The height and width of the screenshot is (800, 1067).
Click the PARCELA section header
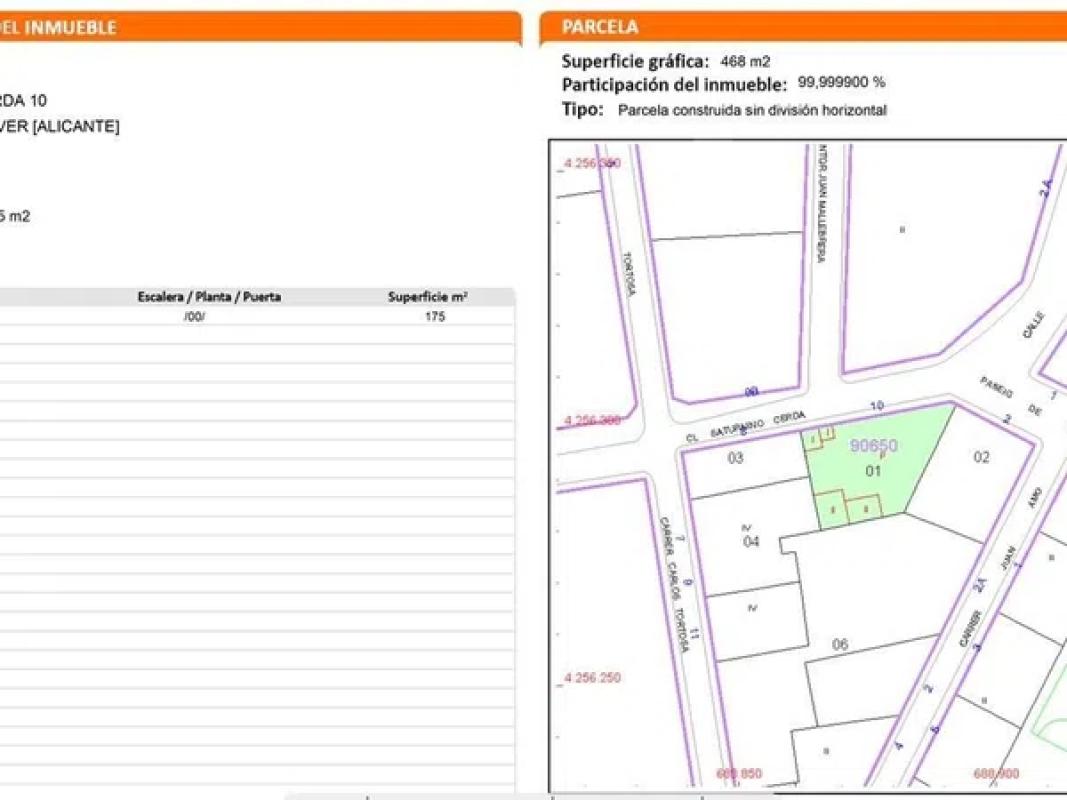click(600, 27)
